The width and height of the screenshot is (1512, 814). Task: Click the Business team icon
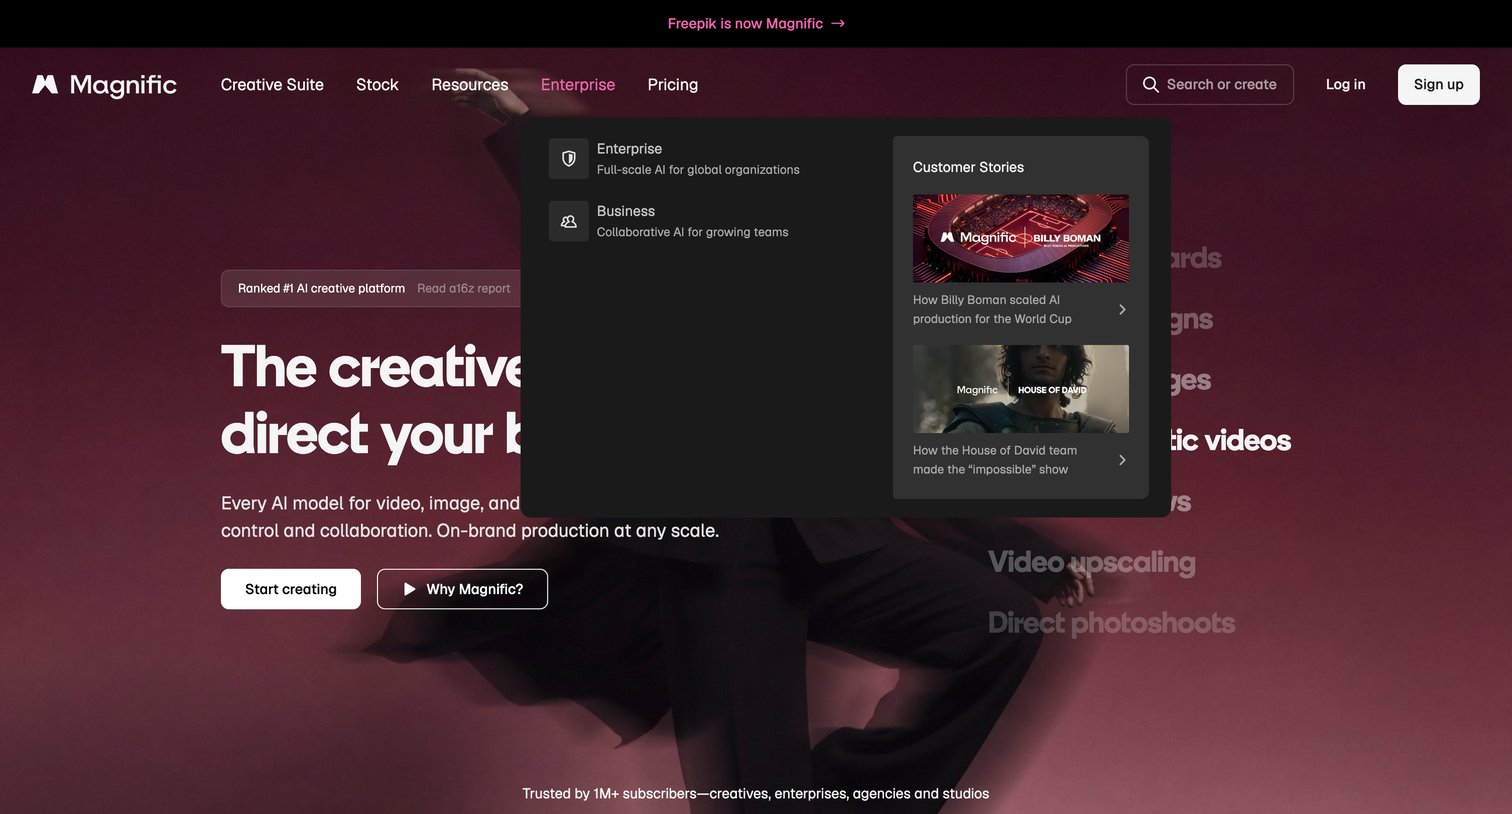pyautogui.click(x=569, y=221)
